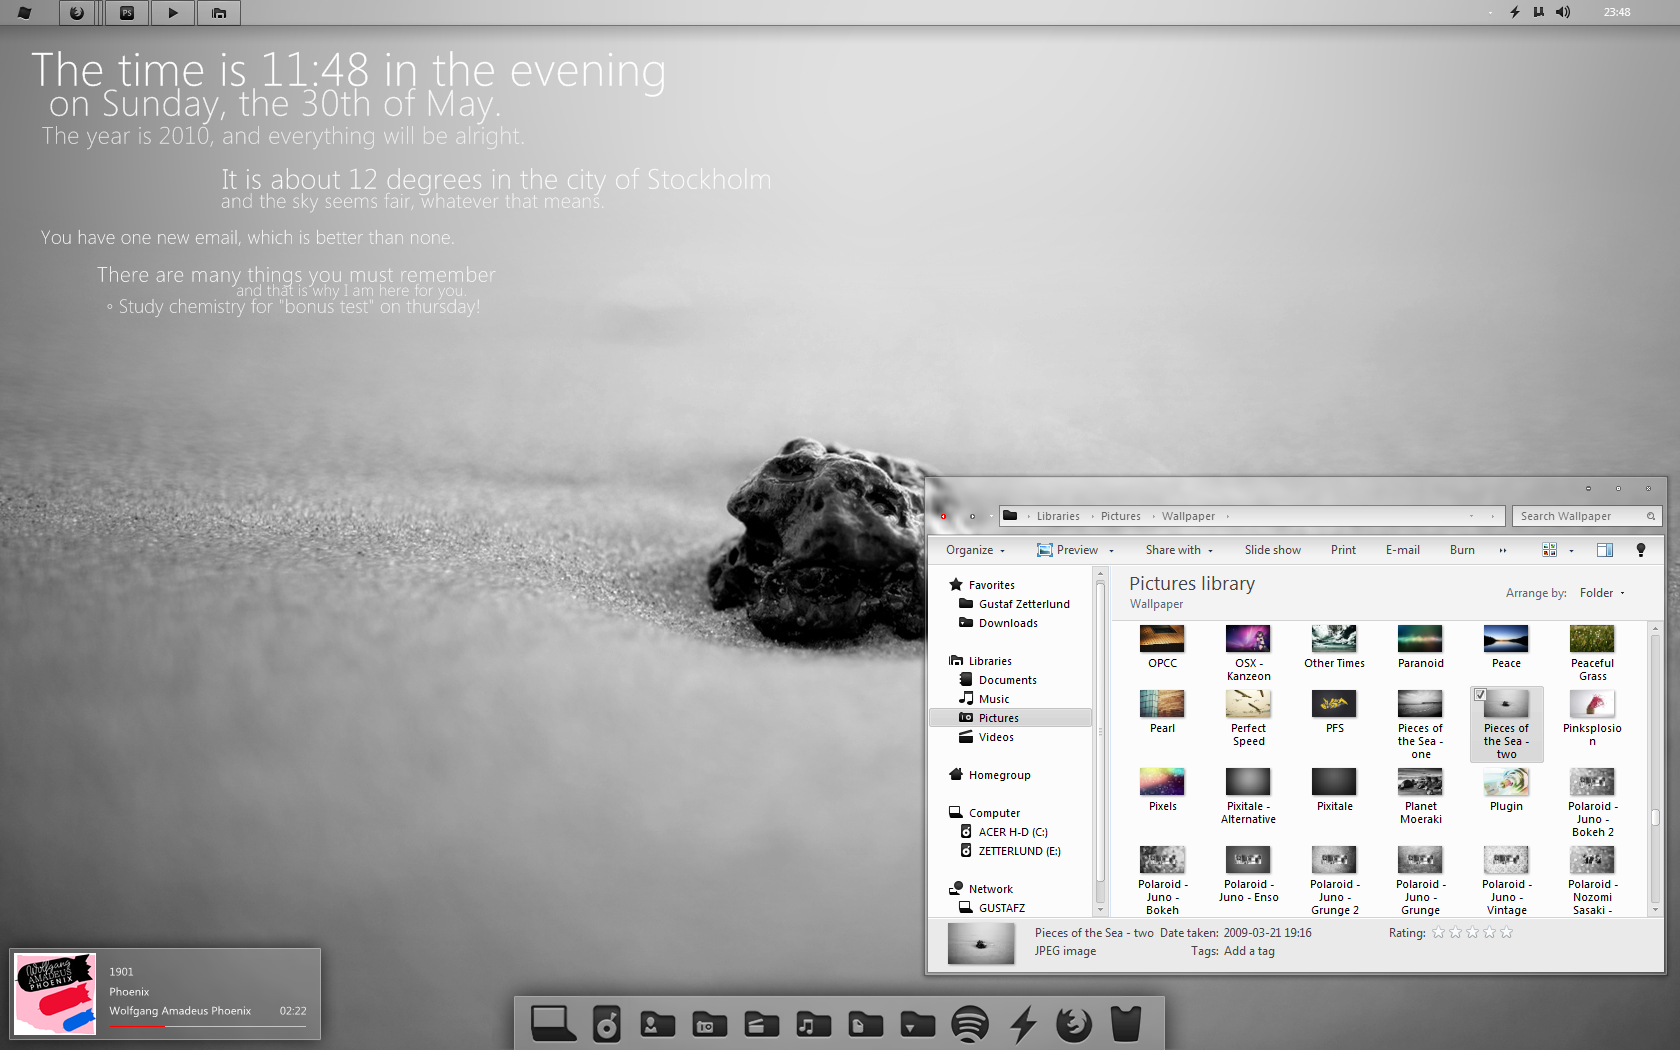Screen dimensions: 1680x1050
Task: Open the laptop computer dock icon
Action: point(553,1023)
